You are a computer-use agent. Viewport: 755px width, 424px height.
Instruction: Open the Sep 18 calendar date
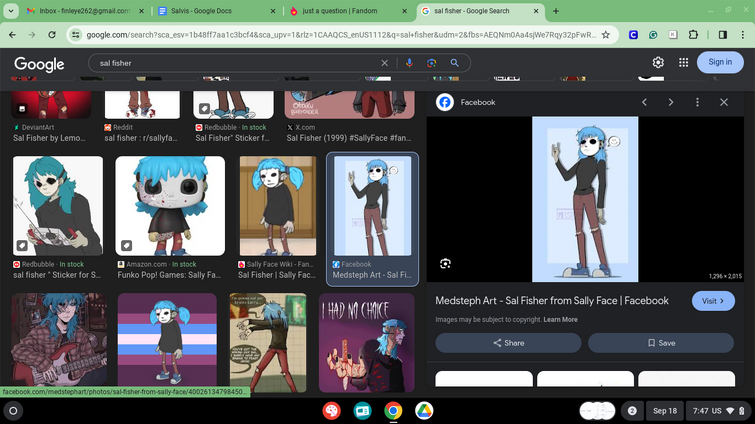pyautogui.click(x=665, y=411)
